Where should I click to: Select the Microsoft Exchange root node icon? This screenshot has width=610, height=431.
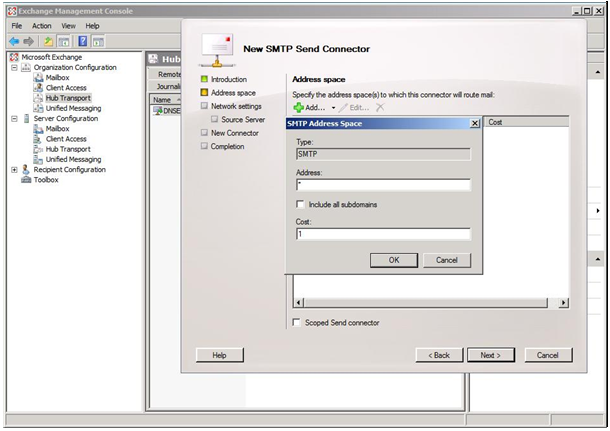tap(14, 57)
